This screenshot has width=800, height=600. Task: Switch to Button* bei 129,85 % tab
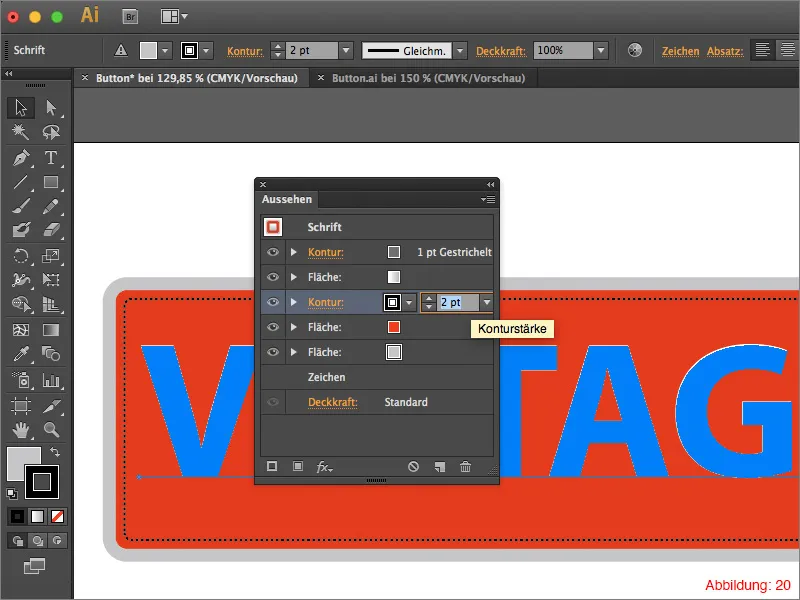pyautogui.click(x=196, y=78)
